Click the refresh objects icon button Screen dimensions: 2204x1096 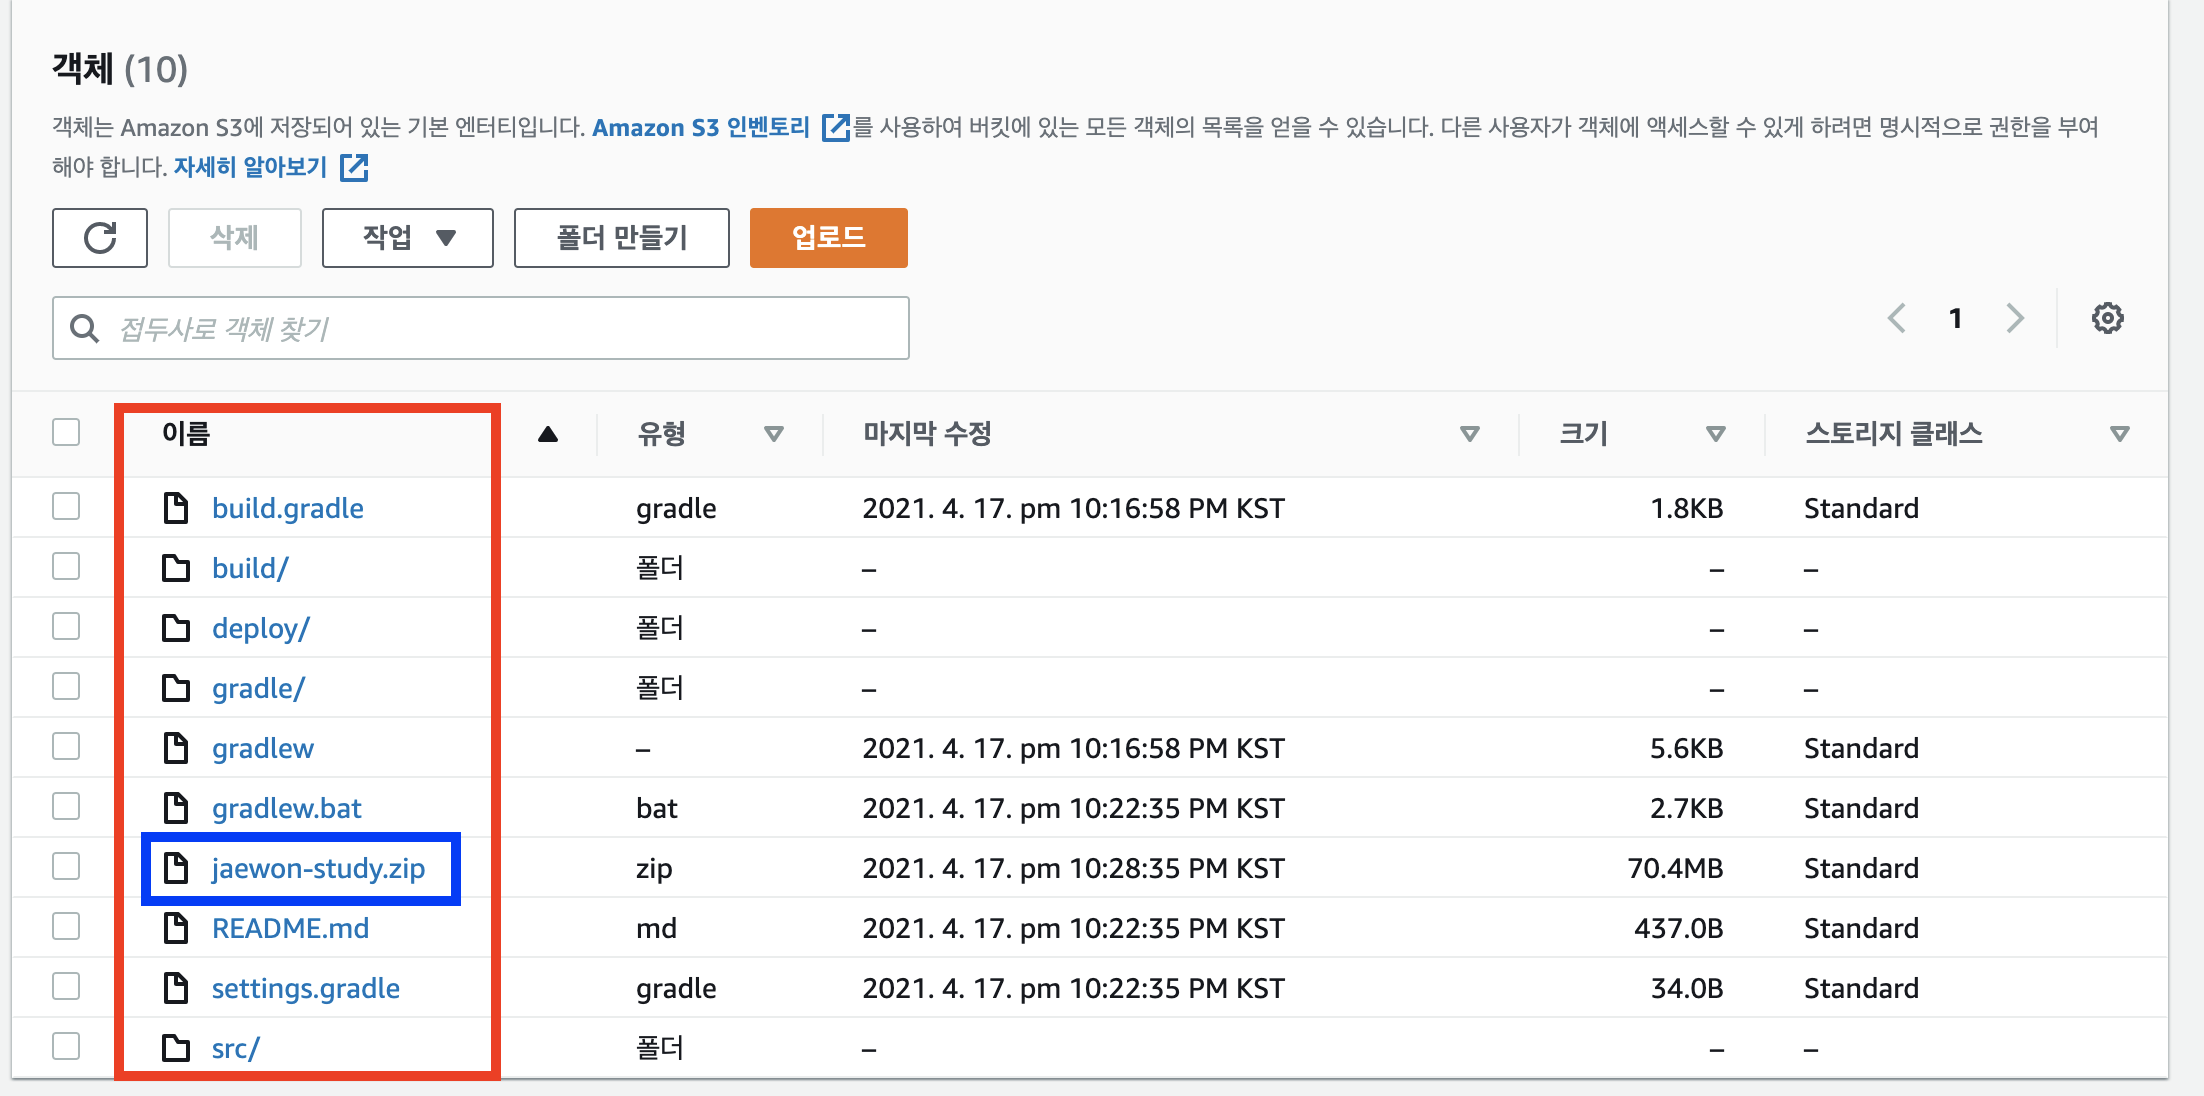[x=100, y=238]
